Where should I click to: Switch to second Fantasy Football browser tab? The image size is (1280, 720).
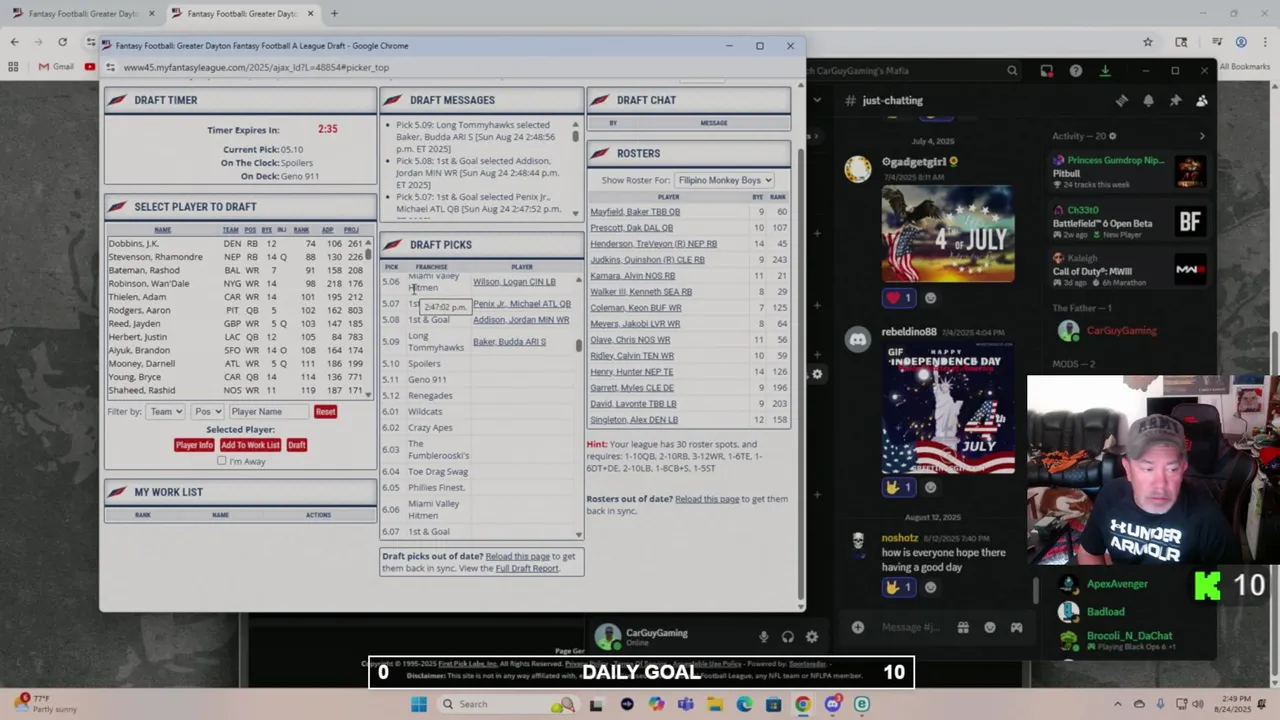tap(243, 14)
